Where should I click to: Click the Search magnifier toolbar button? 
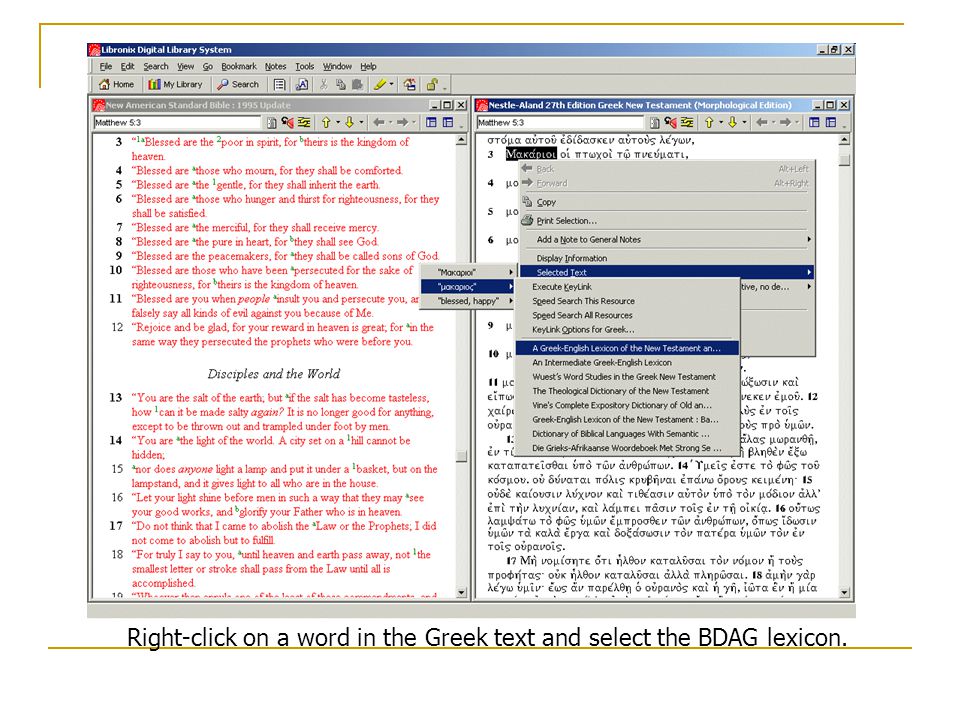point(239,84)
